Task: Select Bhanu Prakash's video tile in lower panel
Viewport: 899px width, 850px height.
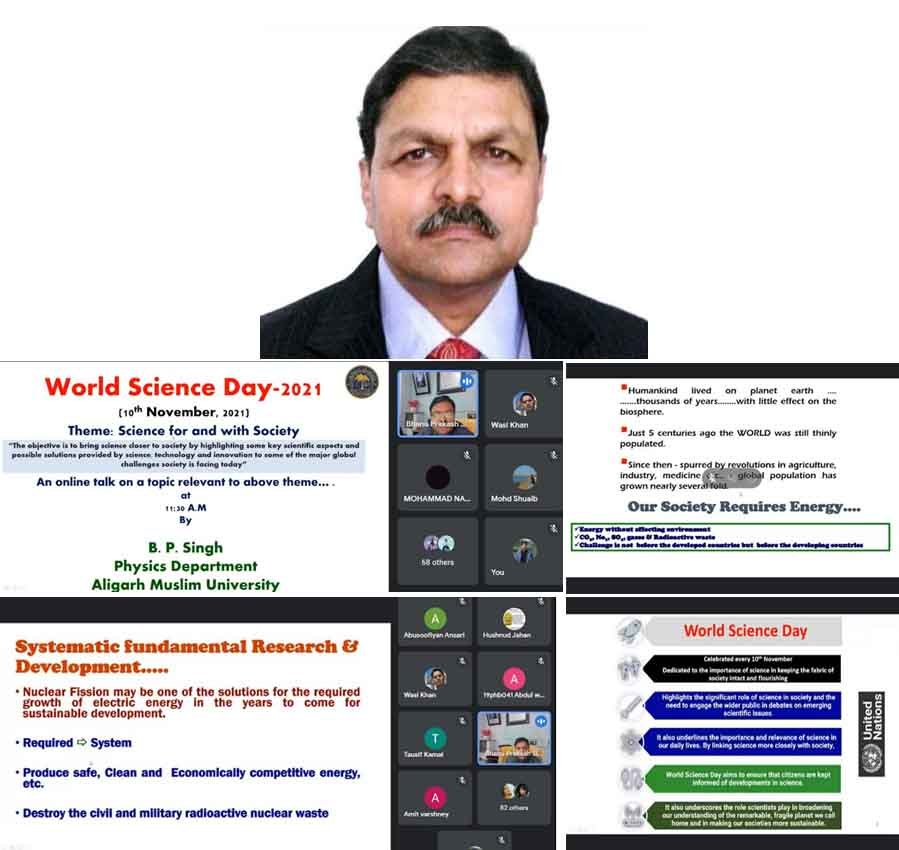Action: tap(515, 738)
